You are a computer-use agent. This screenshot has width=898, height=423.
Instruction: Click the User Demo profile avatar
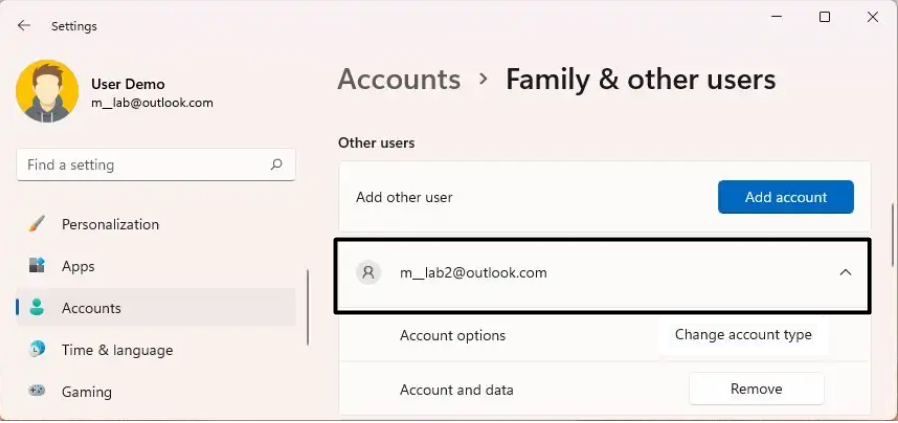click(47, 92)
